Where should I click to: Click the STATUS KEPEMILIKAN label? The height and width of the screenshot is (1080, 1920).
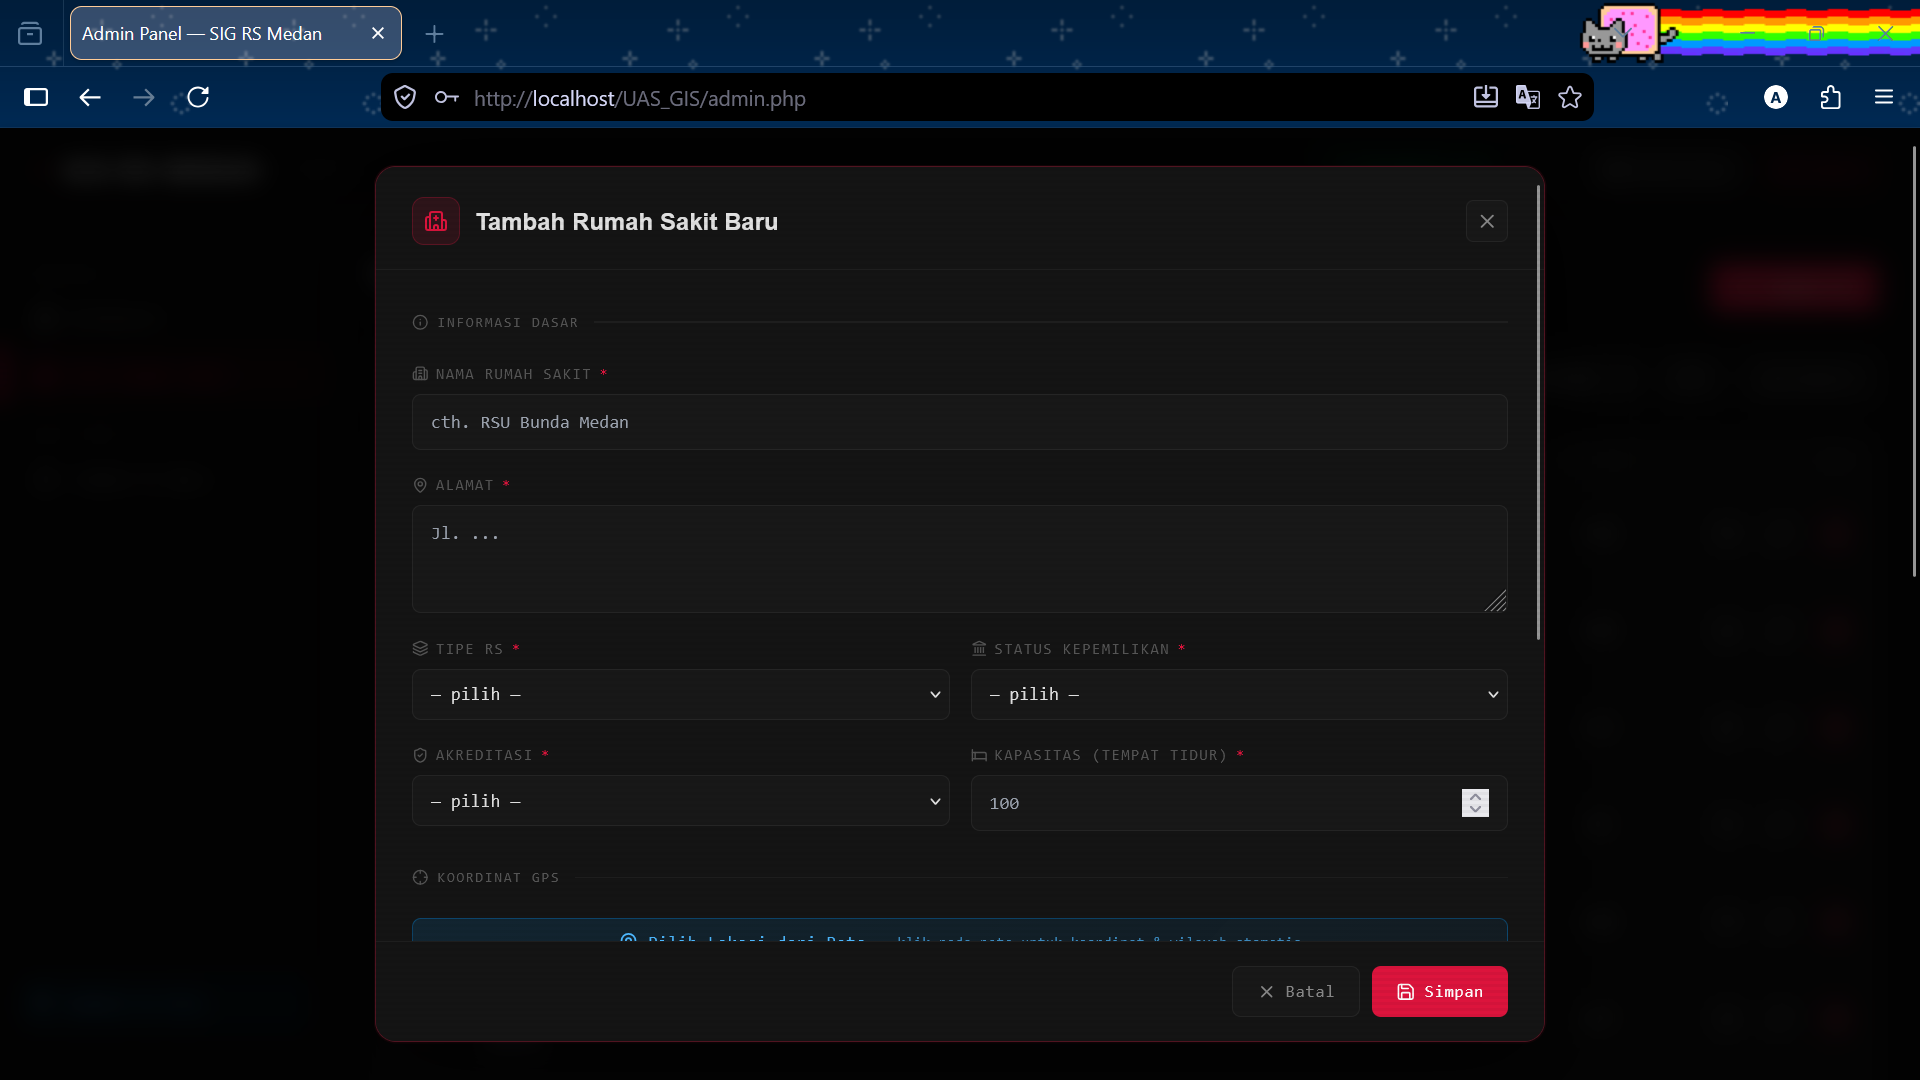1082,649
